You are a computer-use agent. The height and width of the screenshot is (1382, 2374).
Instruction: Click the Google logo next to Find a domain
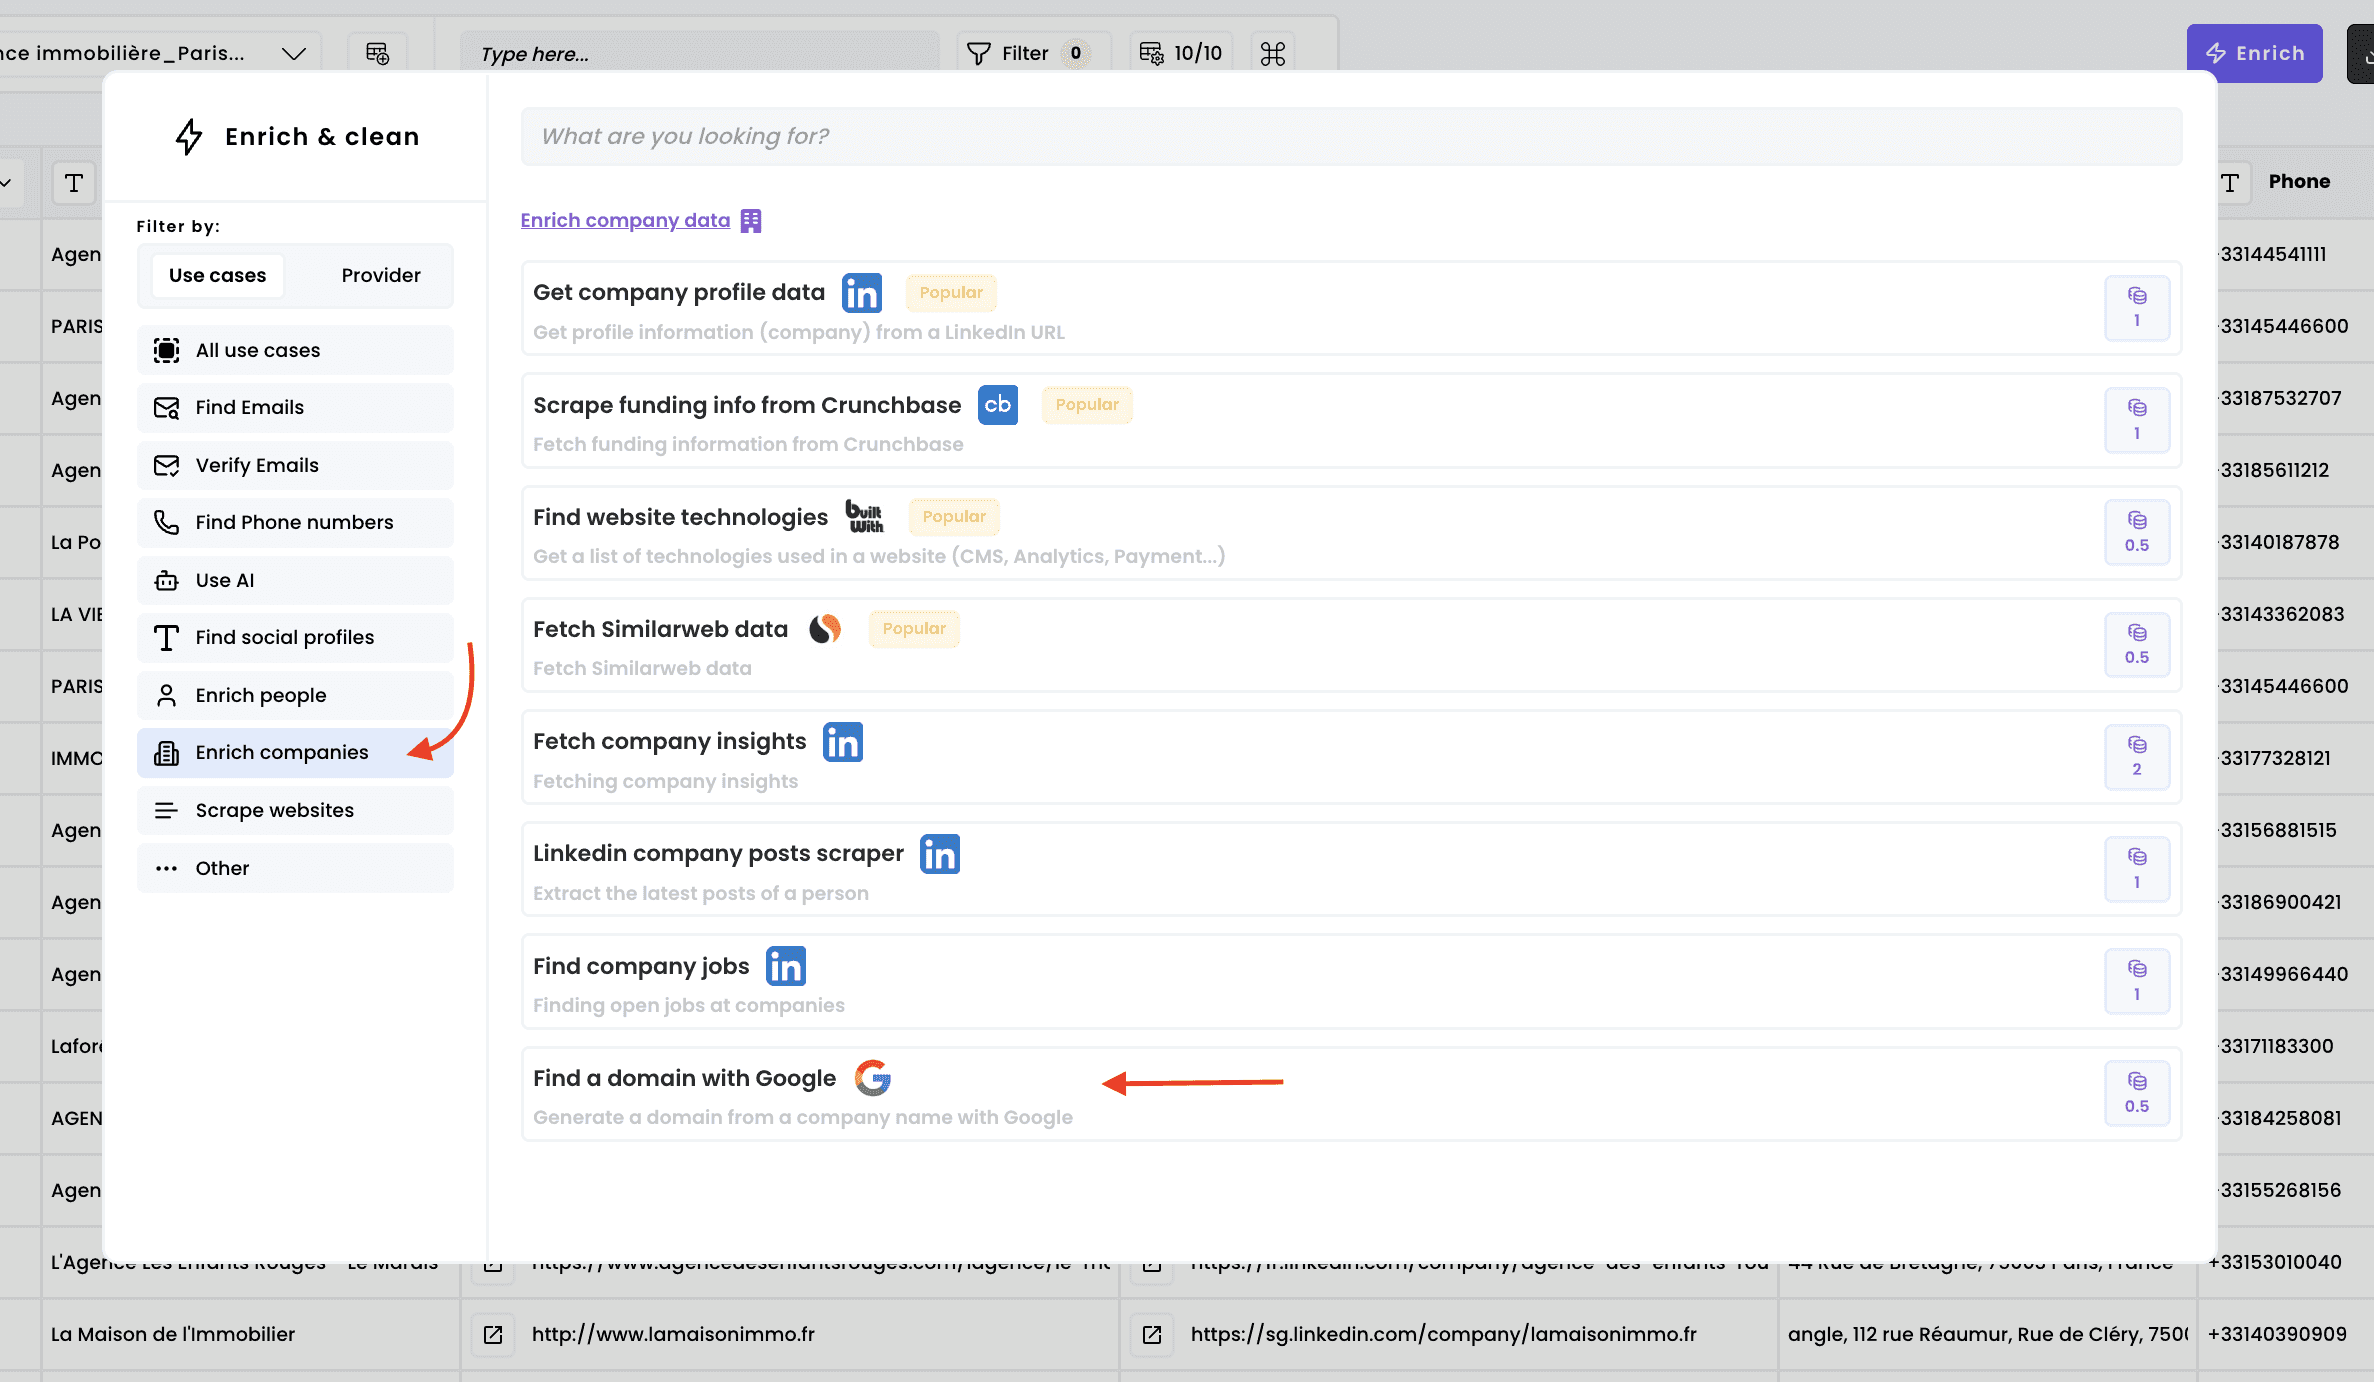[x=872, y=1078]
